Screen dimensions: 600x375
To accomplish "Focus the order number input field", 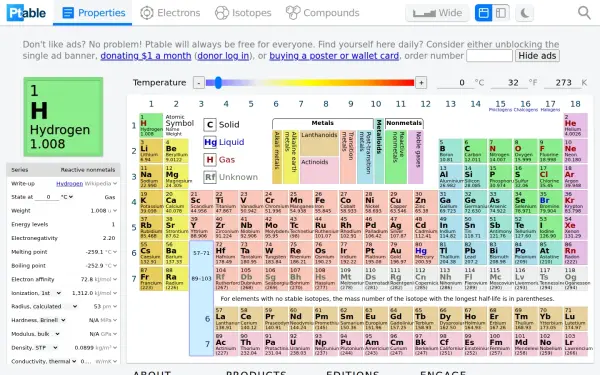I will point(489,56).
